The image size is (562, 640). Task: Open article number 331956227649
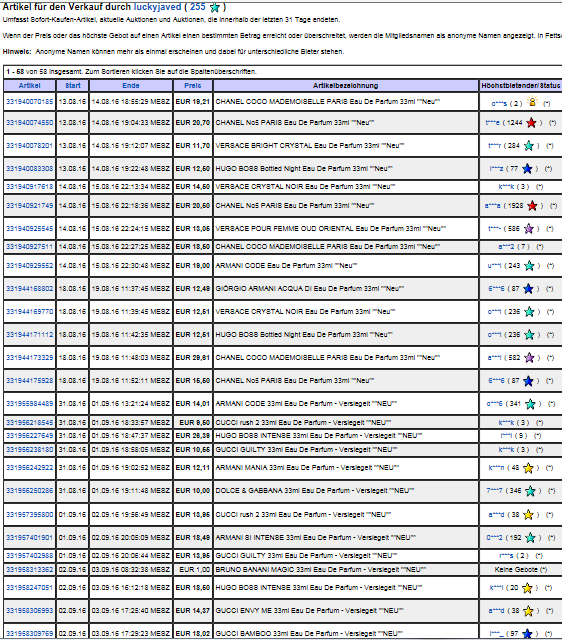(29, 436)
